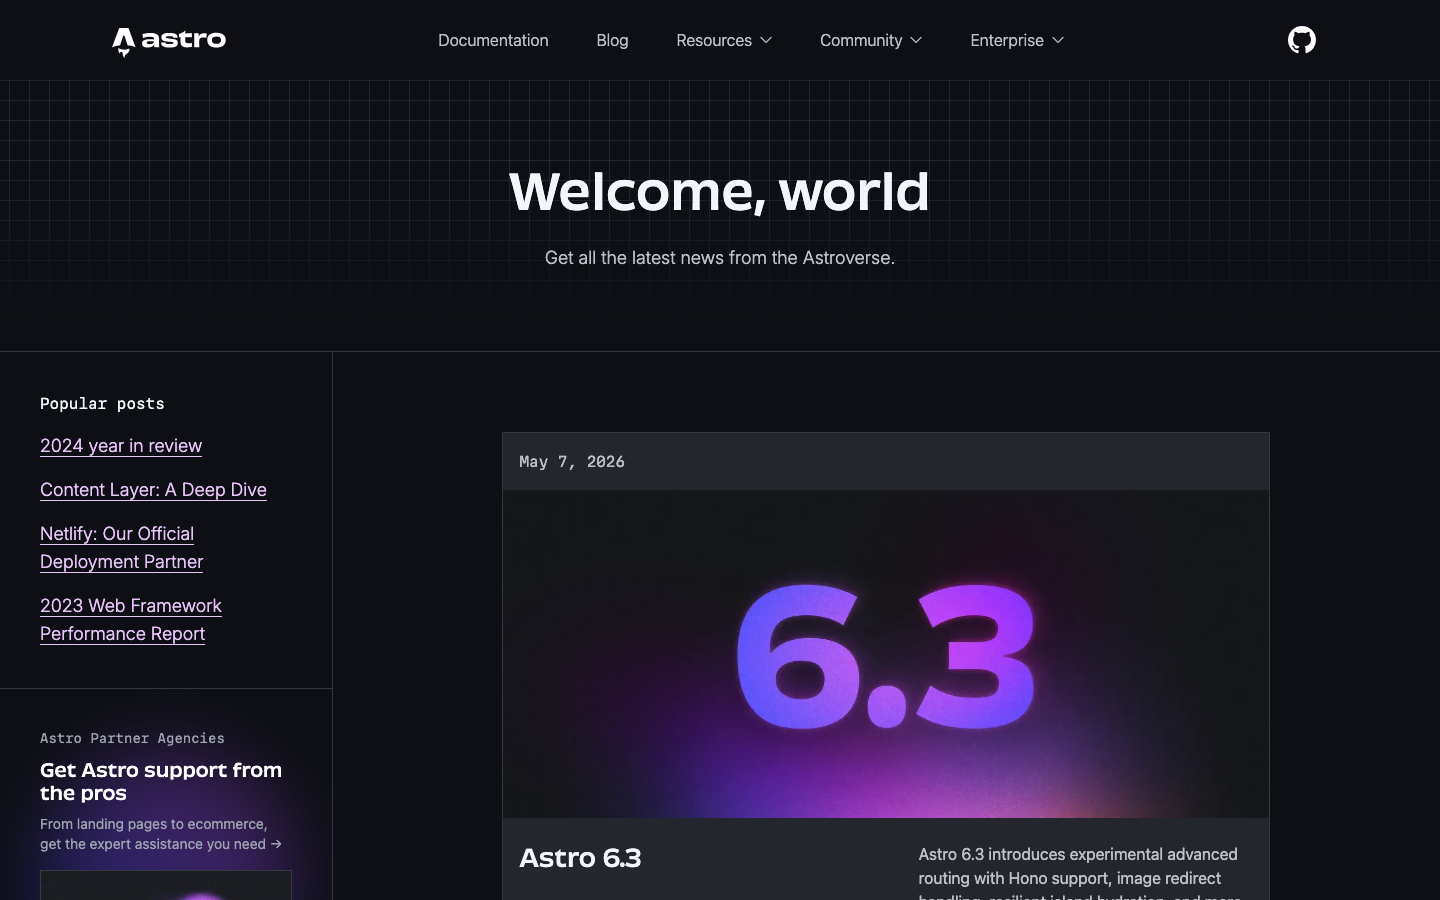Click 'get the expert assistance you need' link
The width and height of the screenshot is (1440, 900).
coord(161,844)
